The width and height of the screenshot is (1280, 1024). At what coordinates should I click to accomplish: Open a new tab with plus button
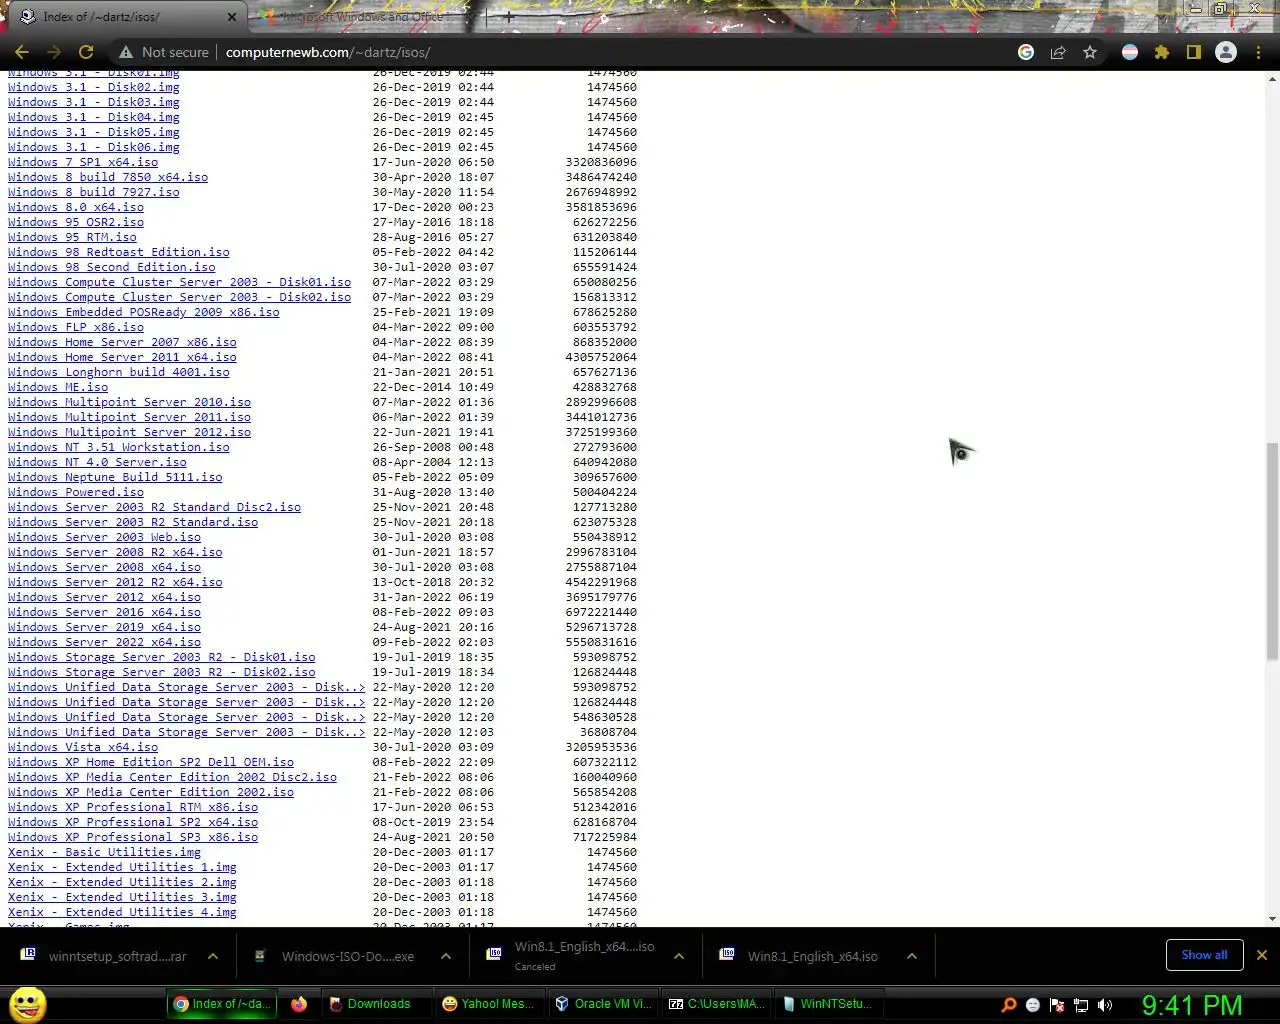[508, 17]
